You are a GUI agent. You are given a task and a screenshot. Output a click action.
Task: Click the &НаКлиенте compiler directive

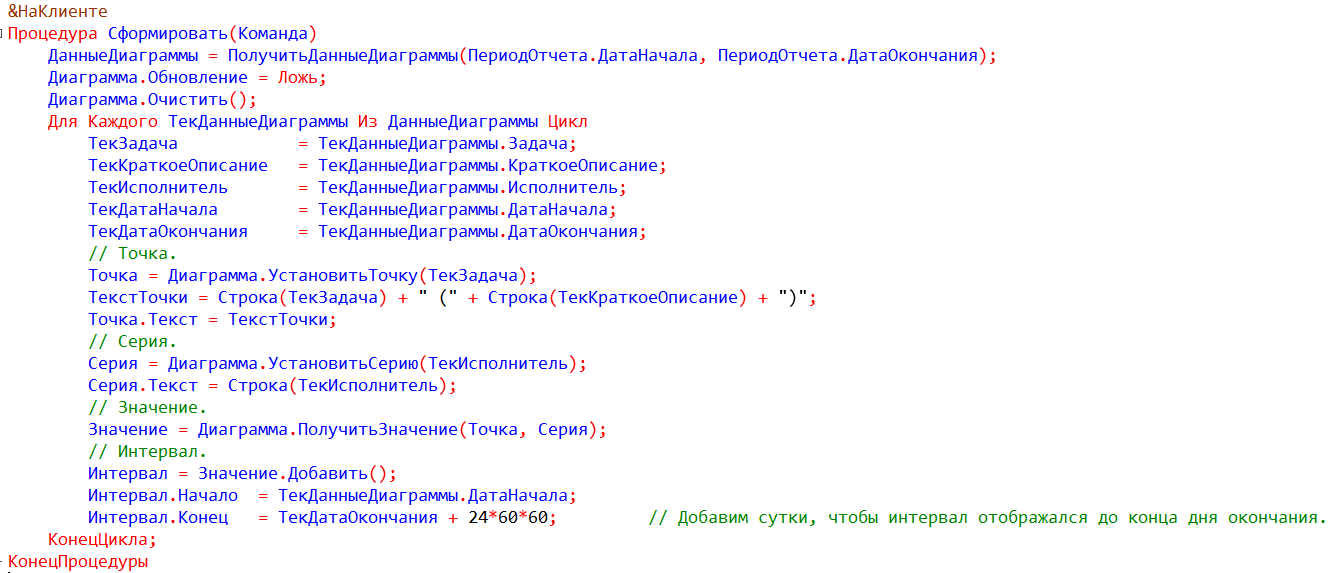(x=57, y=11)
